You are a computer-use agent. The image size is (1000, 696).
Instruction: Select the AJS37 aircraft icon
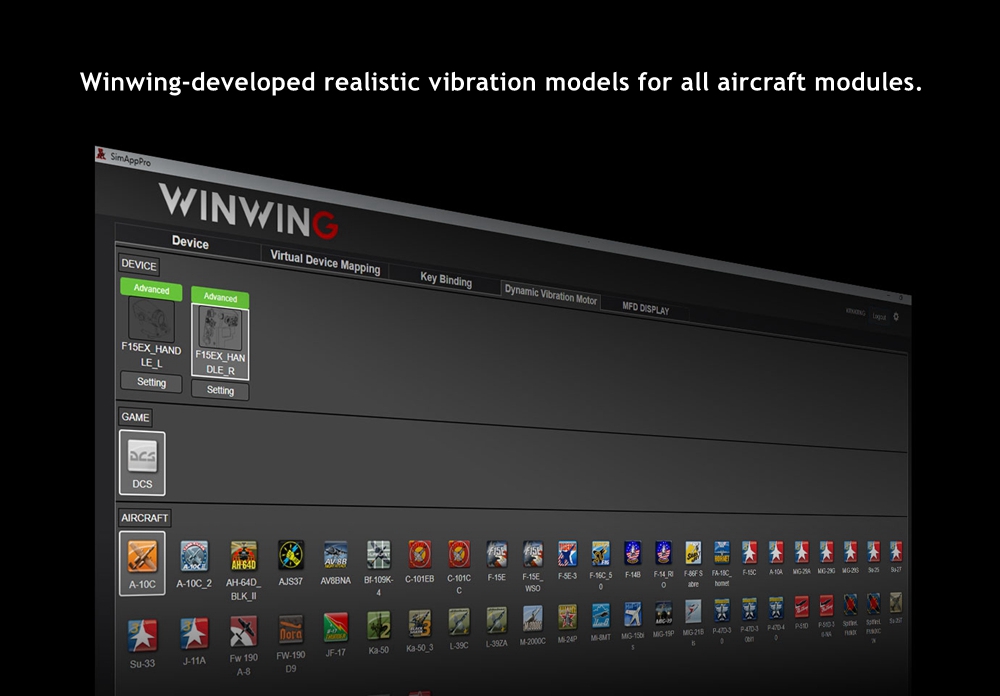click(291, 555)
